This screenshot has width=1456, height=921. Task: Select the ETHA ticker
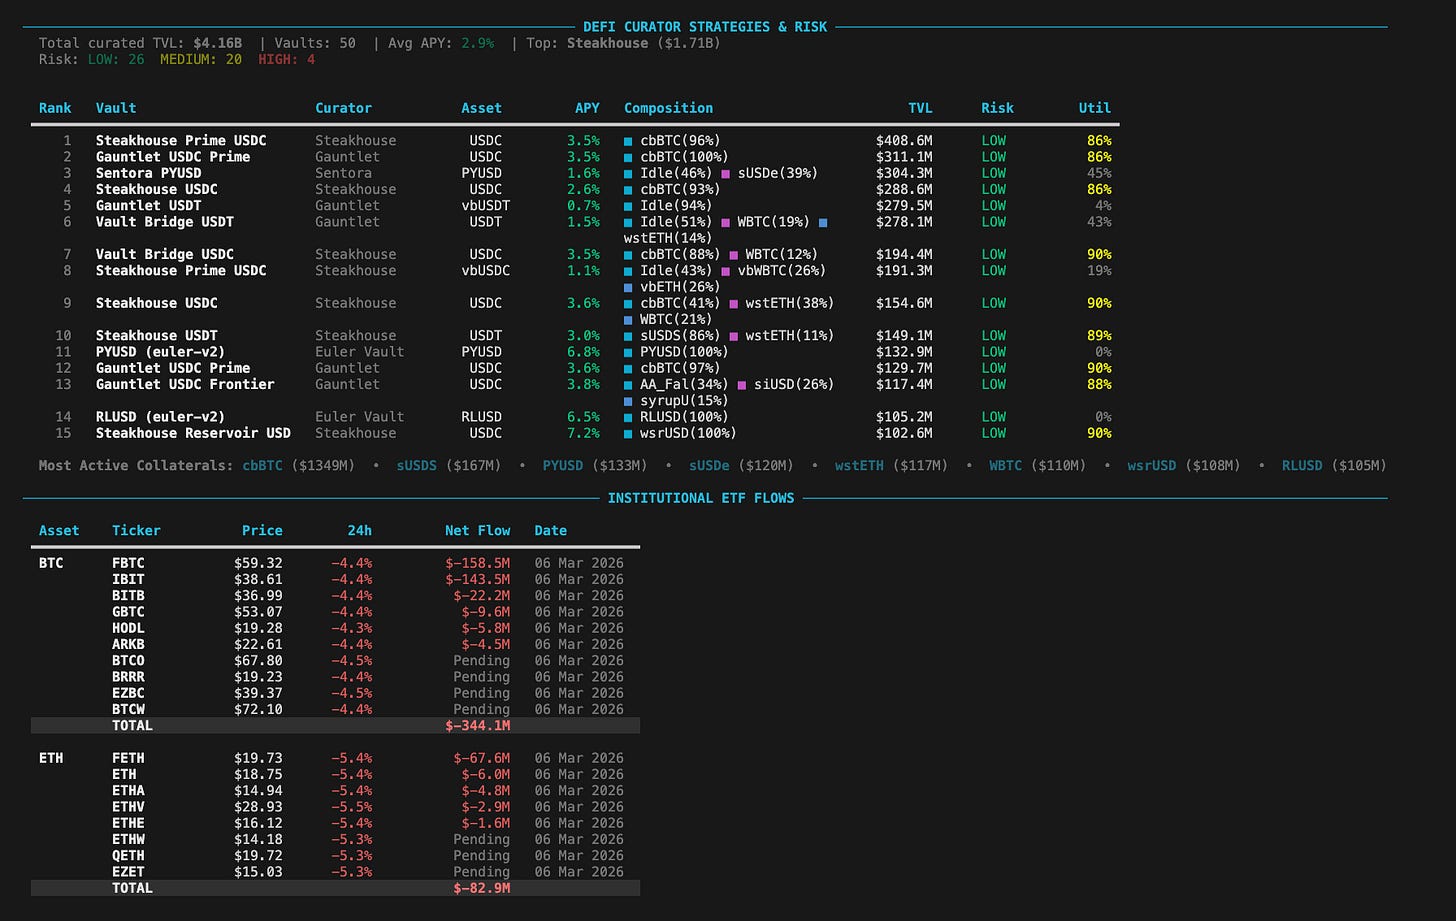click(128, 791)
